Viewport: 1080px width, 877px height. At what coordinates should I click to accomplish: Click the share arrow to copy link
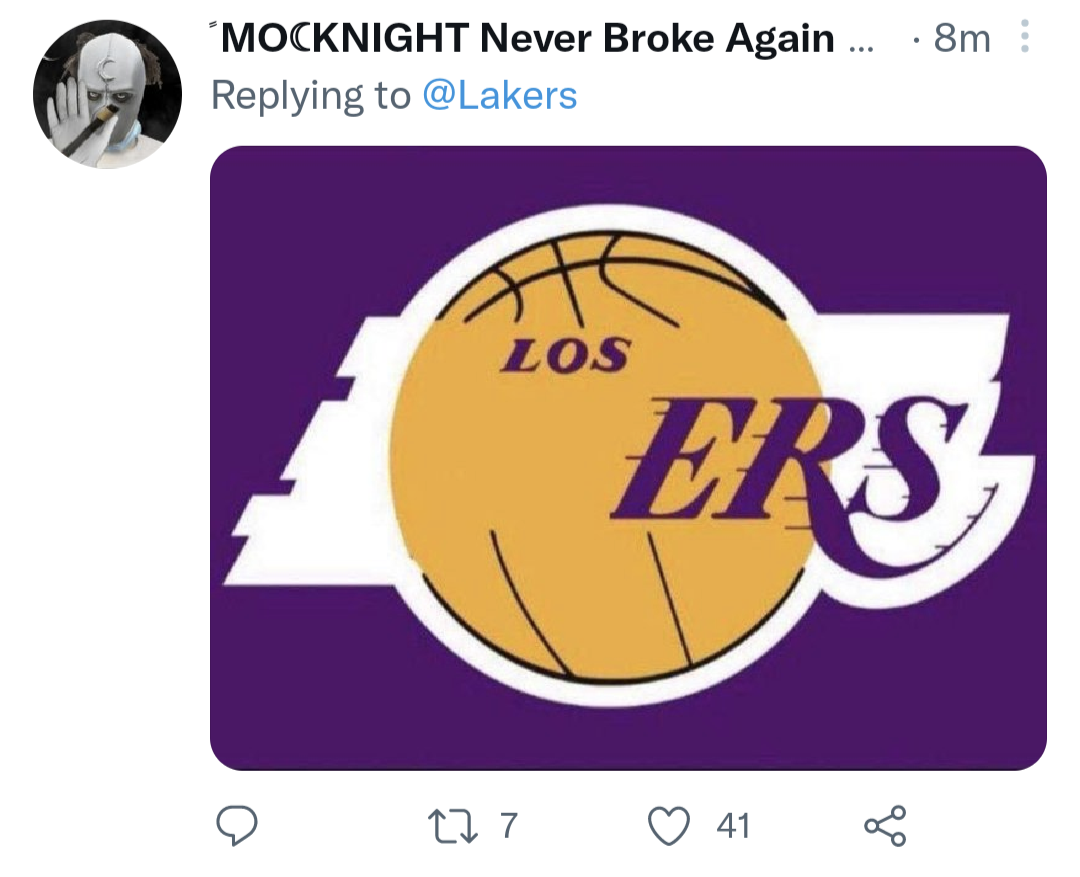tap(884, 826)
